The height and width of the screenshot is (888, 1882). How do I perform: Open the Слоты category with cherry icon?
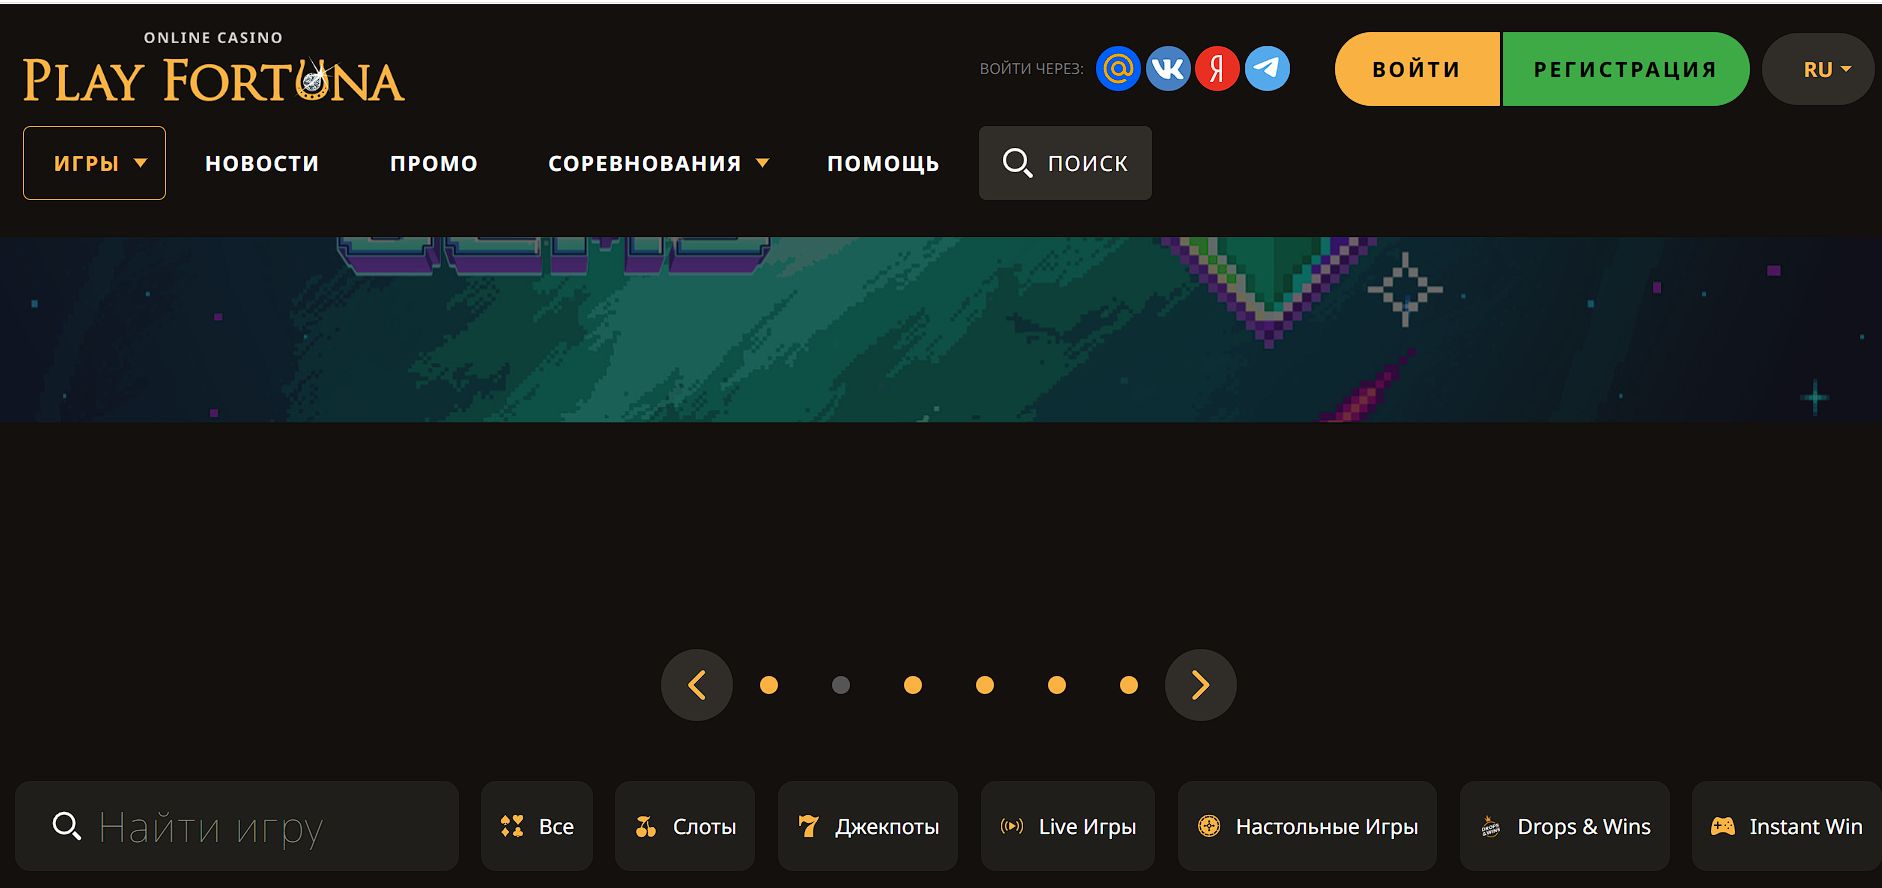[685, 826]
